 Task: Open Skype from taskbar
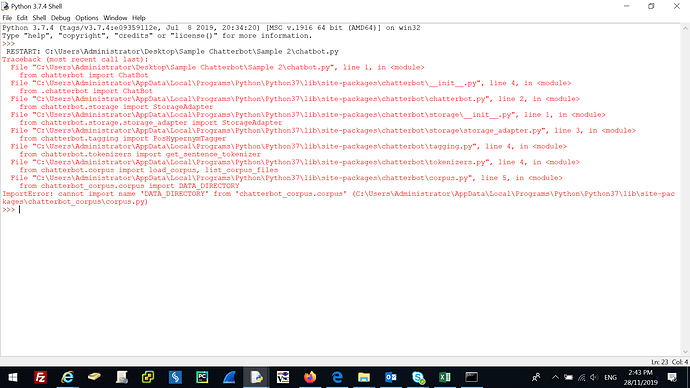pyautogui.click(x=418, y=377)
